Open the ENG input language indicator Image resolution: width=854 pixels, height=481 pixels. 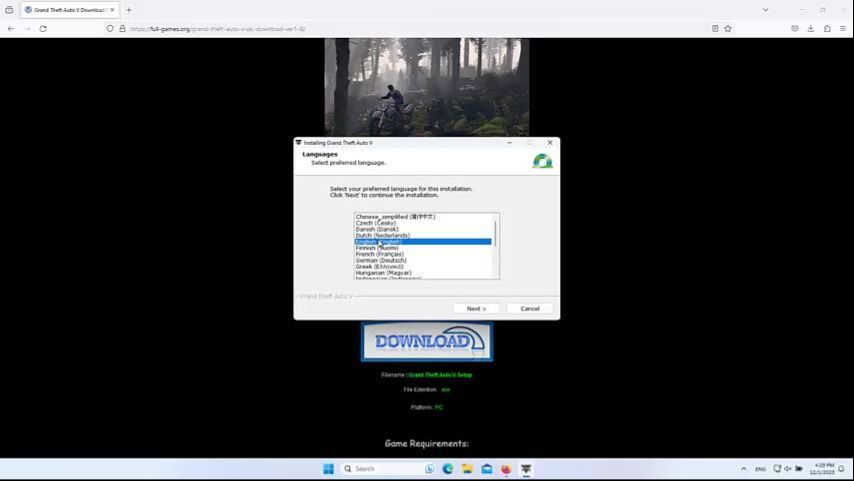point(760,469)
